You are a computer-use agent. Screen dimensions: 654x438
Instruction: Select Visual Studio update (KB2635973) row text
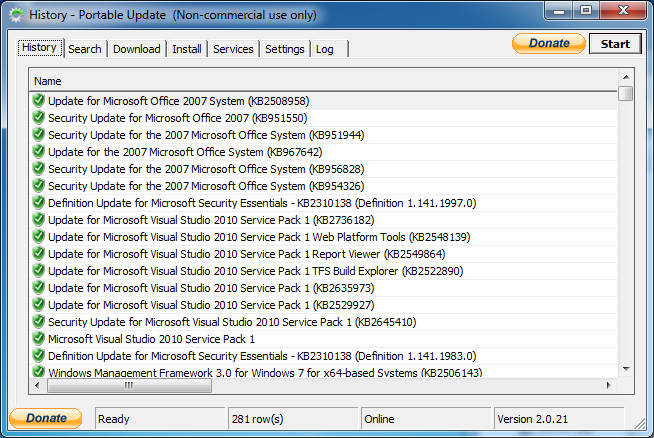tap(211, 288)
